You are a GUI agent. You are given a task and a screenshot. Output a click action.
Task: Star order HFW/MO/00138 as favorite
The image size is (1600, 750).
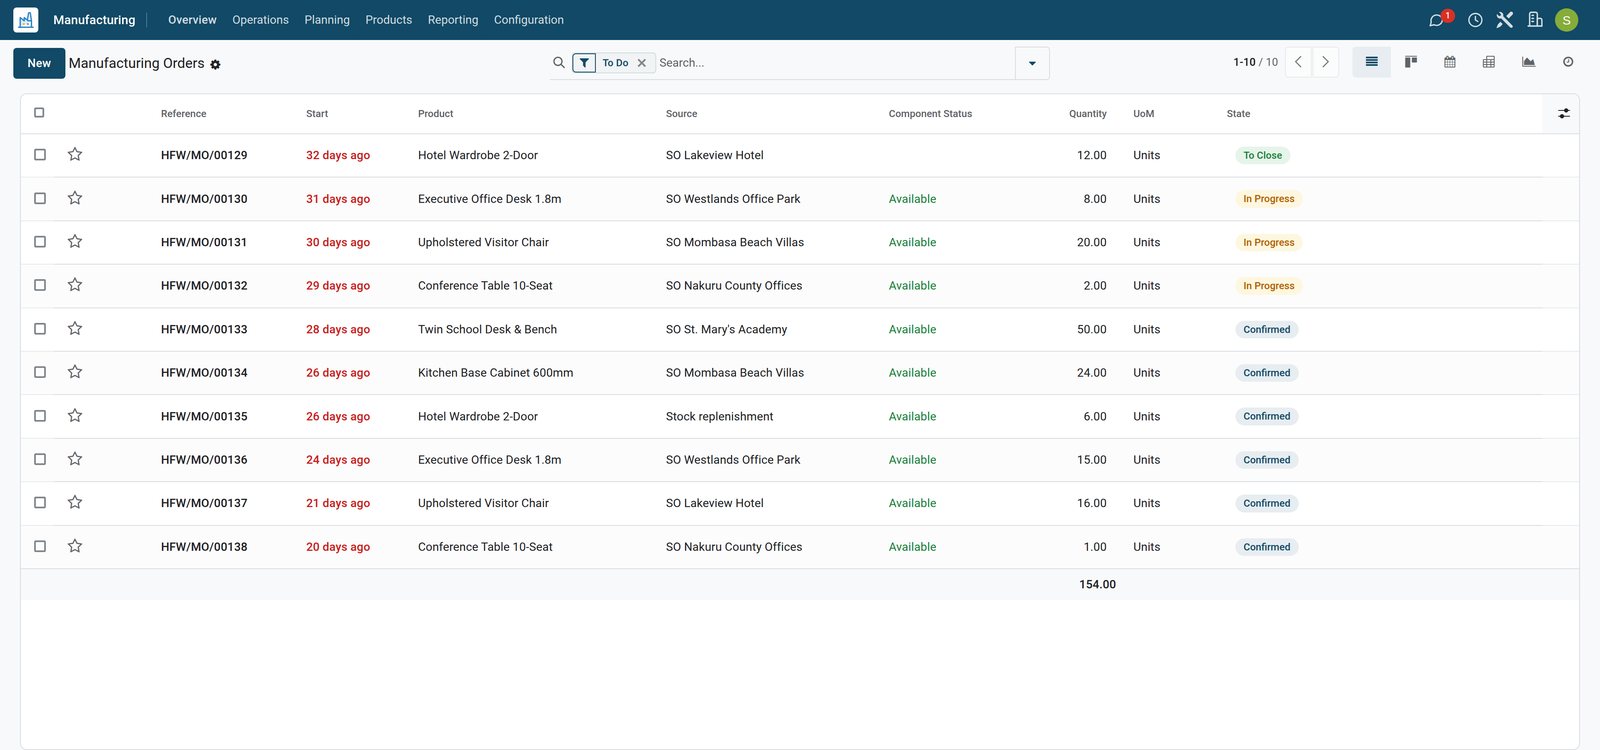click(x=75, y=546)
